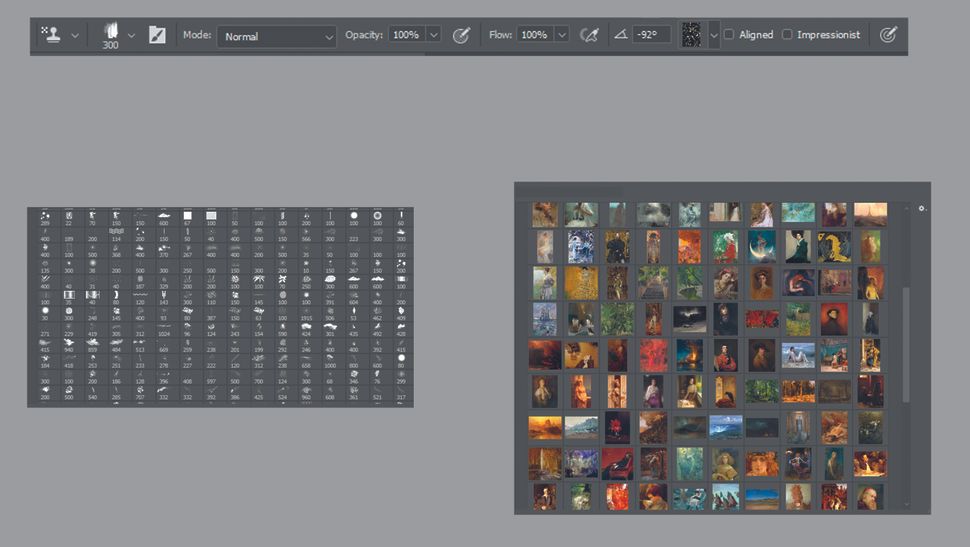The height and width of the screenshot is (547, 970).
Task: Enable airbrush-style build-up icon
Action: (x=589, y=35)
